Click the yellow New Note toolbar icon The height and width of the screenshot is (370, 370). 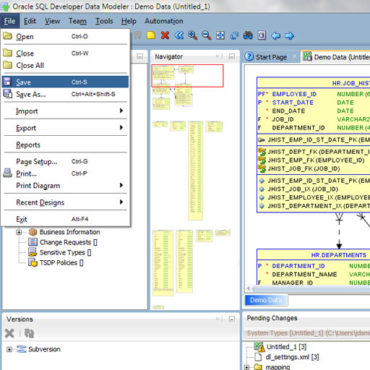151,35
